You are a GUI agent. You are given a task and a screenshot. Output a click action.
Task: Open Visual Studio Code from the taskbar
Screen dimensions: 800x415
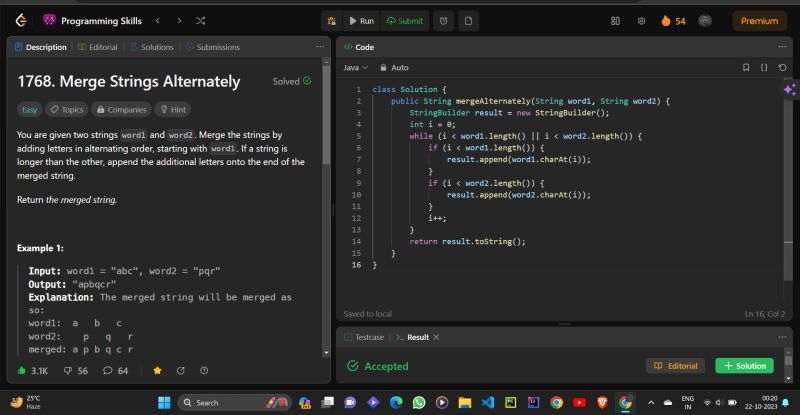pyautogui.click(x=488, y=403)
